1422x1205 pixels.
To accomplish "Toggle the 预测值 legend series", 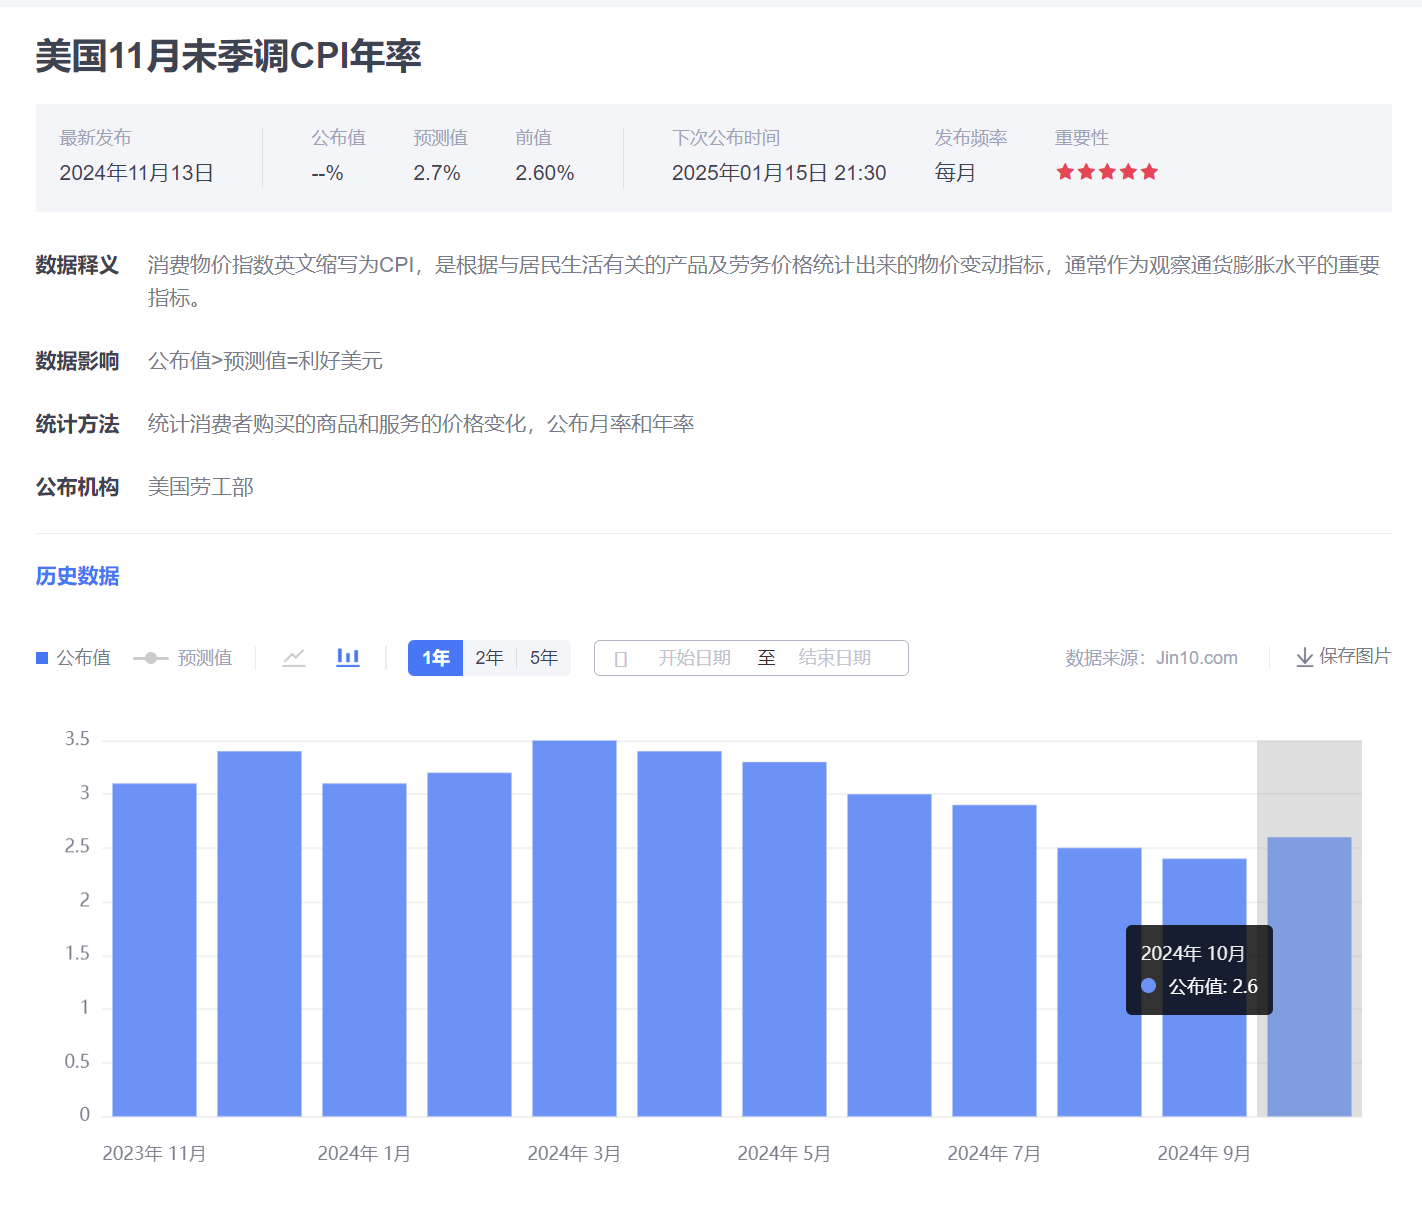I will 183,658.
